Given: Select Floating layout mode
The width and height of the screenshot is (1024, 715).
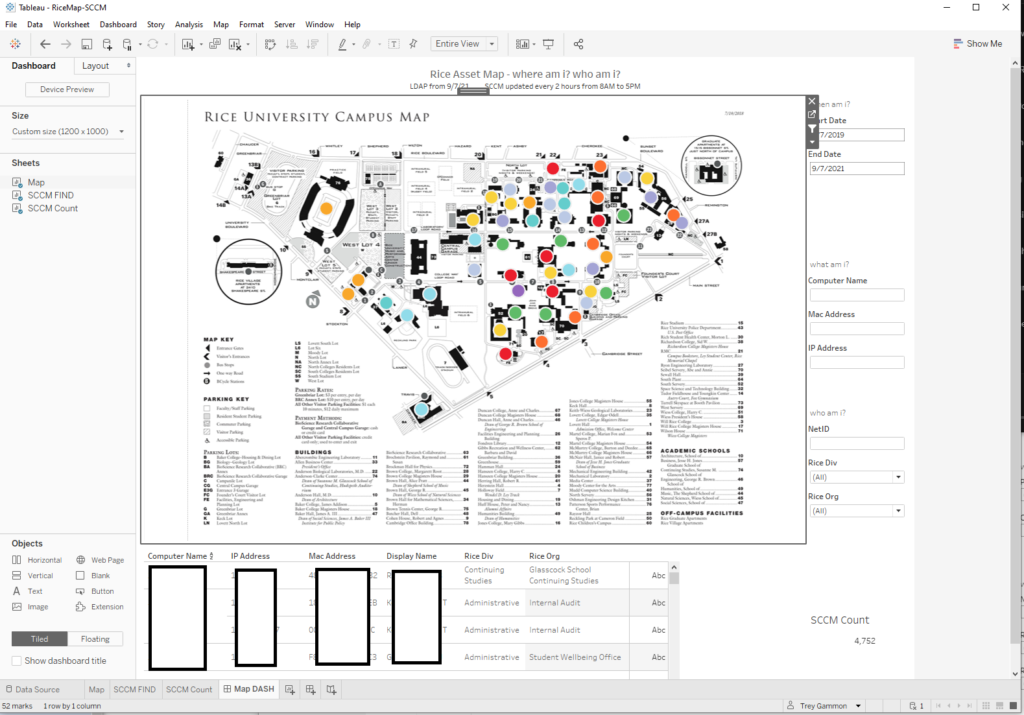Looking at the screenshot, I should coord(95,639).
